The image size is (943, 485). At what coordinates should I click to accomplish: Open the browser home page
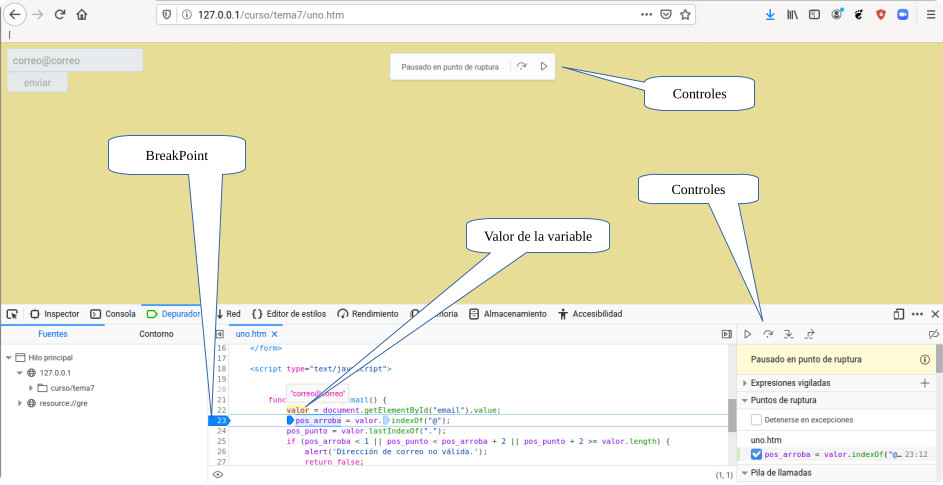pos(82,14)
